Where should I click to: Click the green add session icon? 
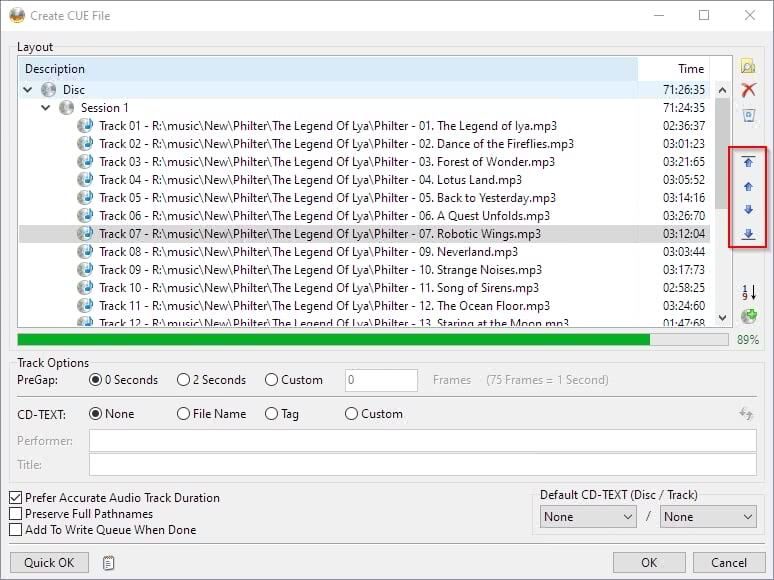click(749, 316)
